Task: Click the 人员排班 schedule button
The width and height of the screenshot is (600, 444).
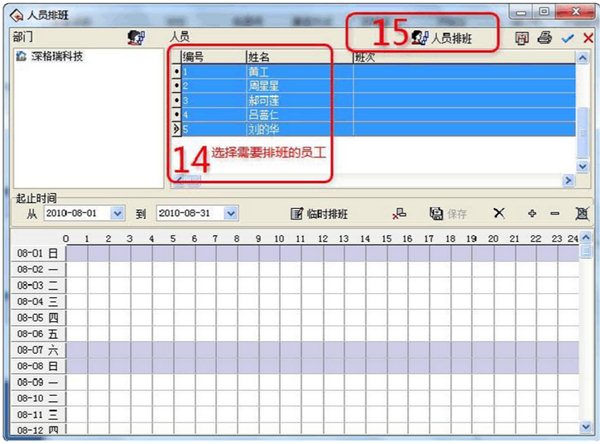Action: tap(442, 38)
